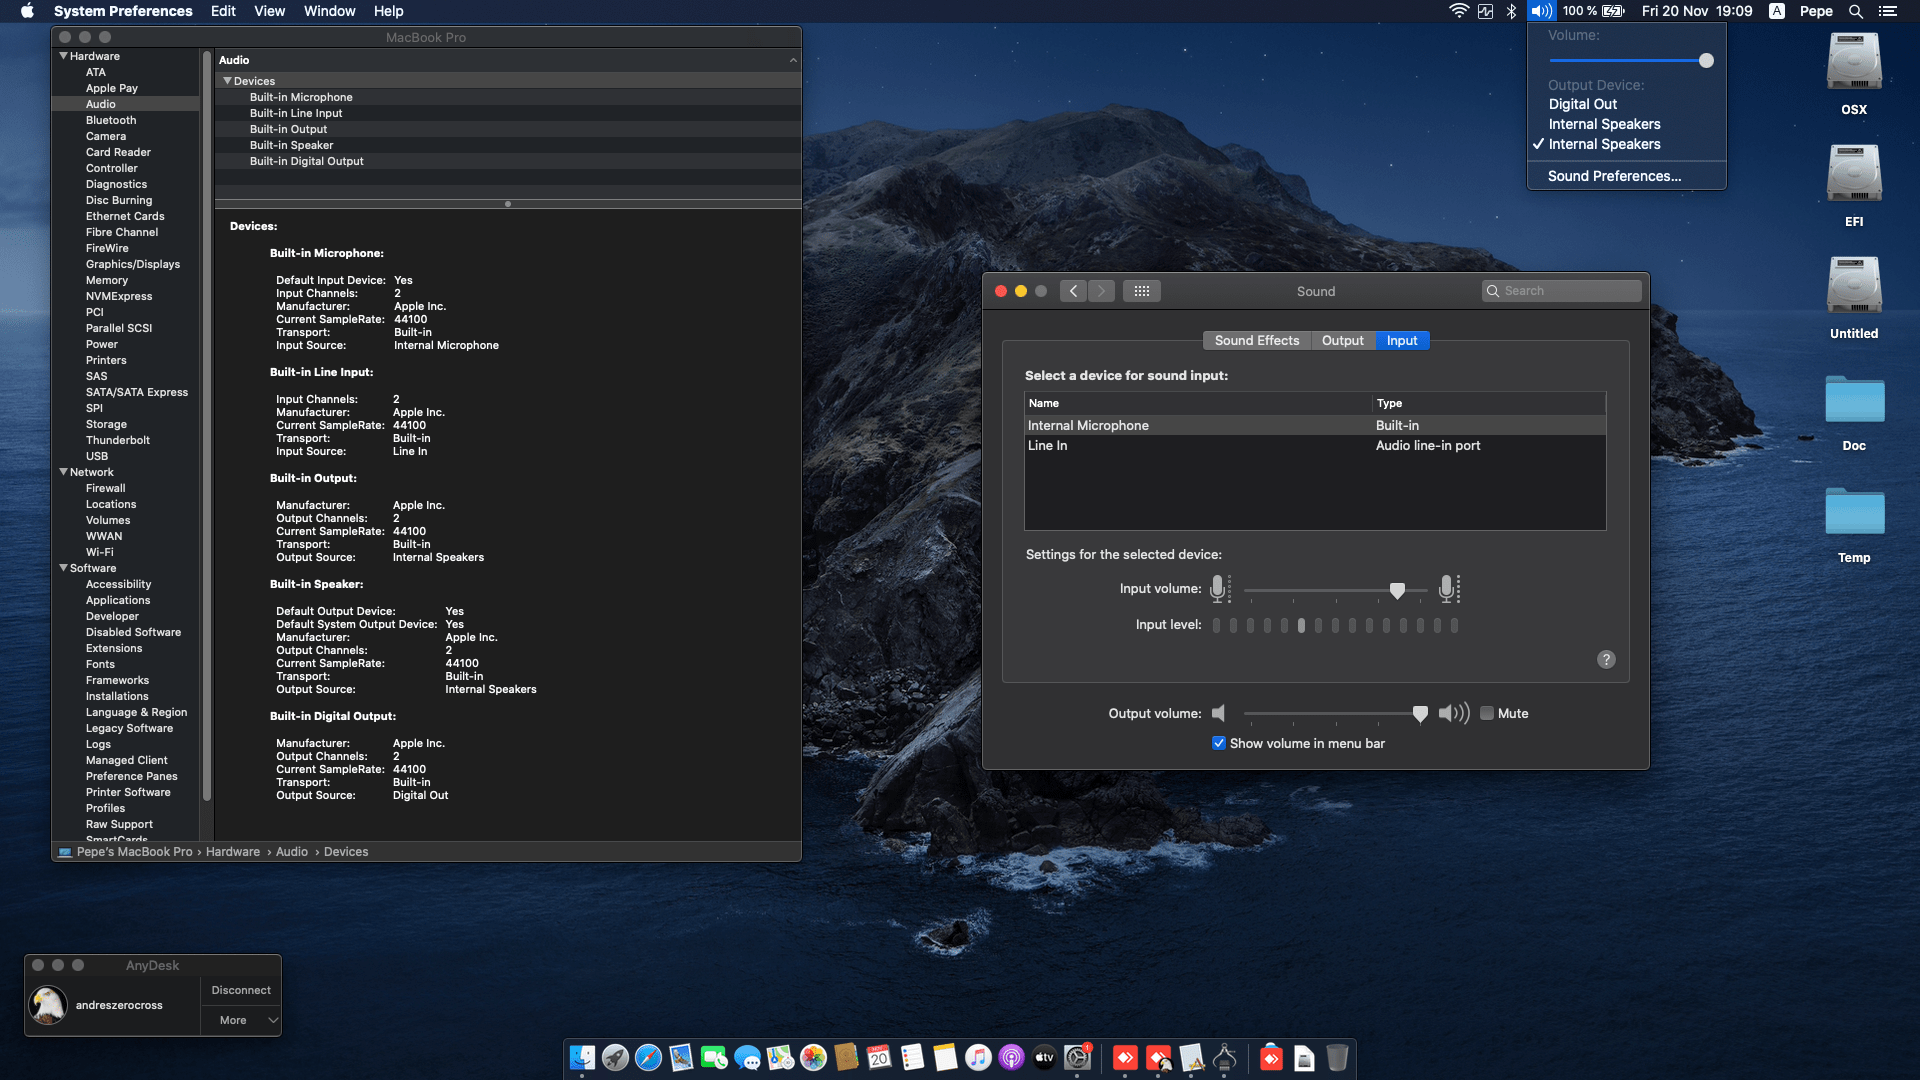Open System Preferences with the notification badge
This screenshot has height=1080, width=1920.
(x=1078, y=1058)
